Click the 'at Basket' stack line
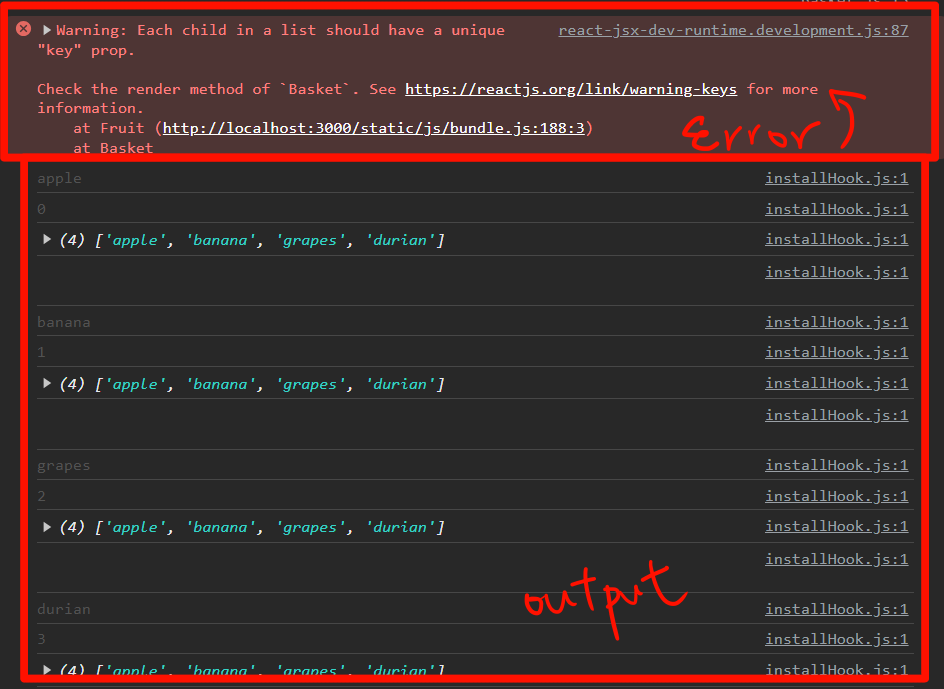 [x=113, y=148]
